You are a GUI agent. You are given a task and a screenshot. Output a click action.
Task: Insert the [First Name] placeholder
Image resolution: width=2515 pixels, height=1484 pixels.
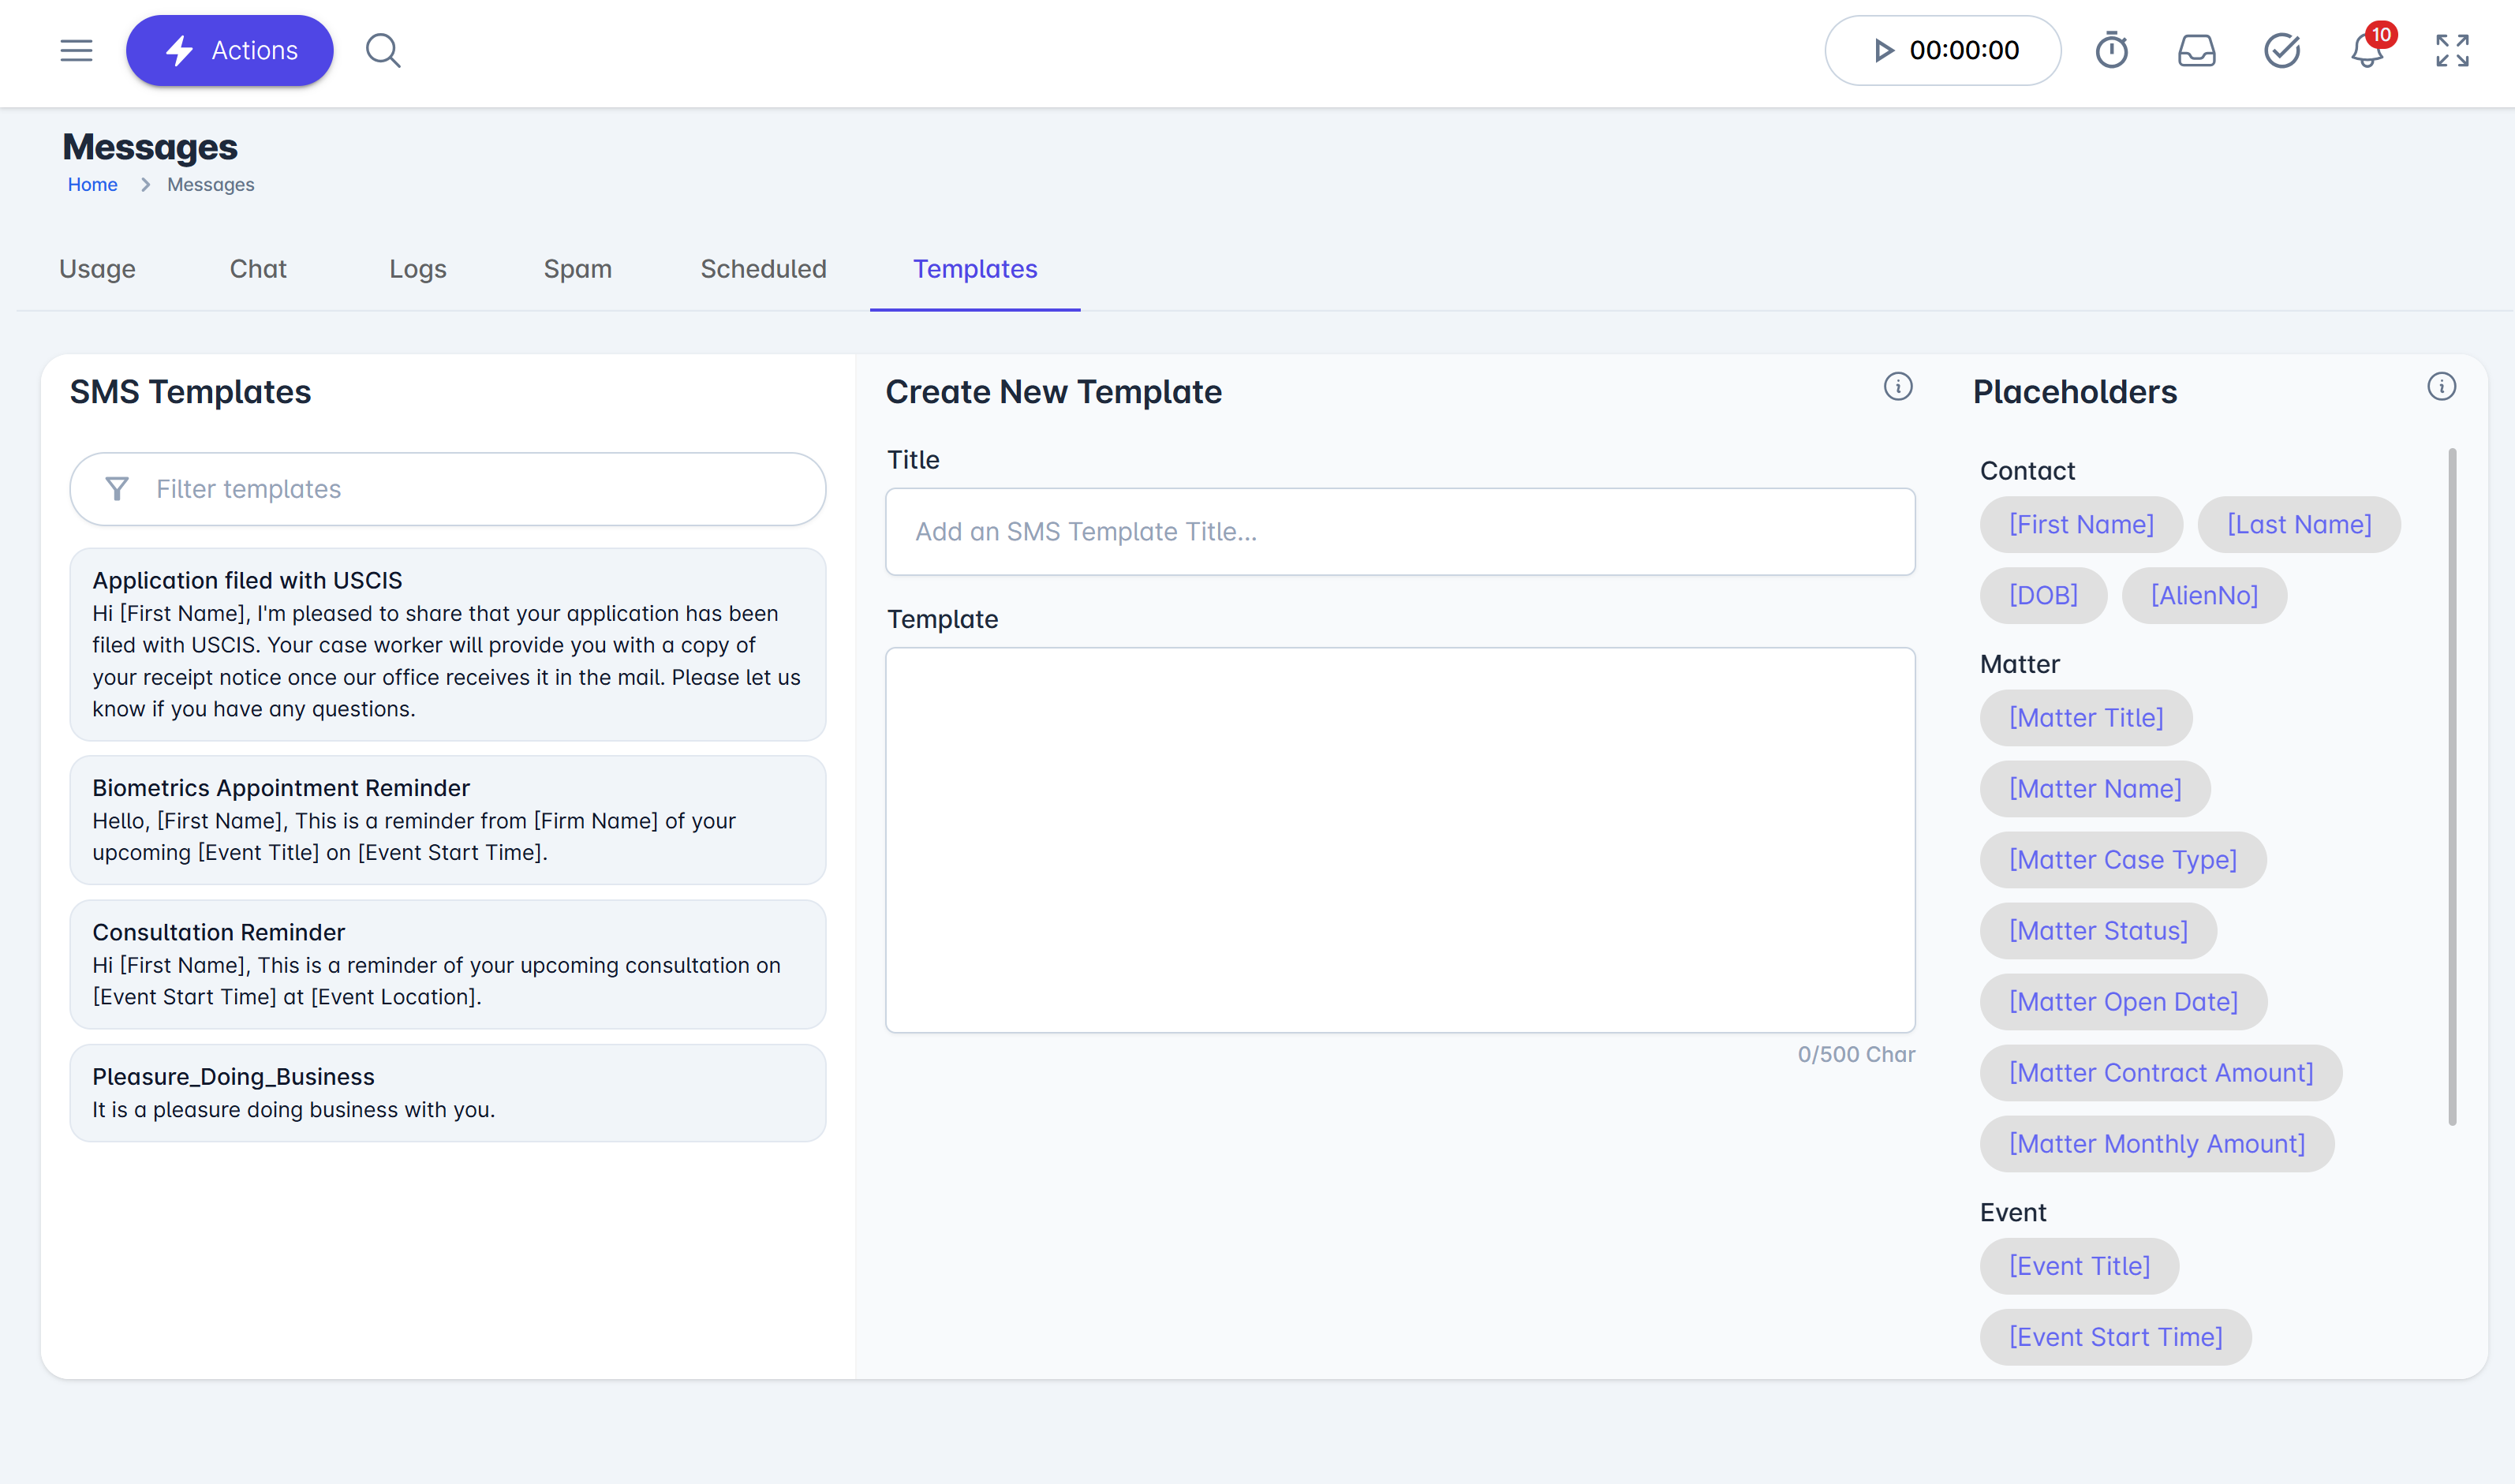(2080, 525)
